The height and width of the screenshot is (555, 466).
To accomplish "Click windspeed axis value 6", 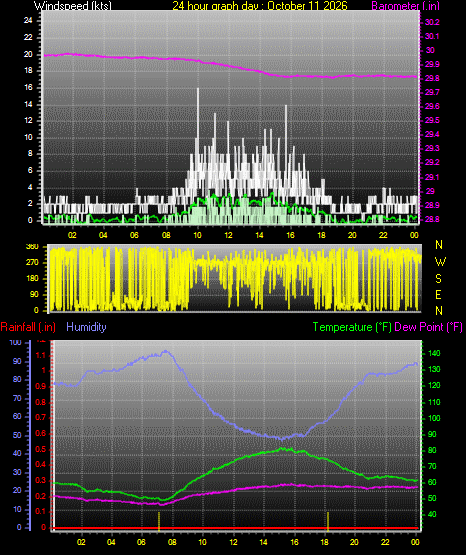I will click(30, 171).
